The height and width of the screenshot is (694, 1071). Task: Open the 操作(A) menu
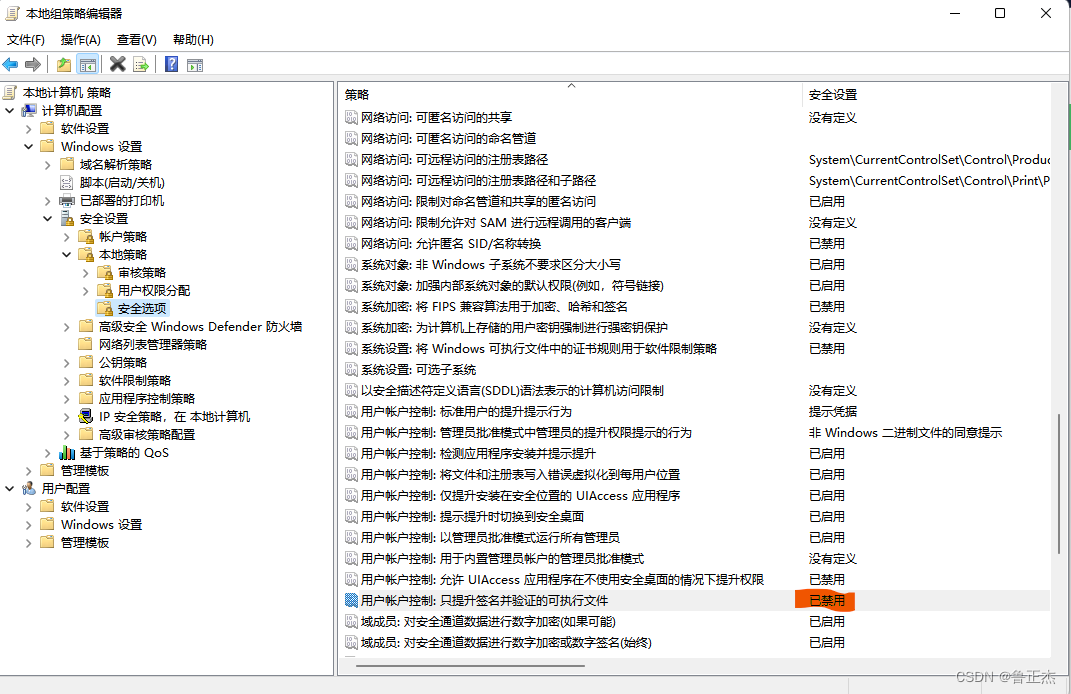(x=81, y=40)
